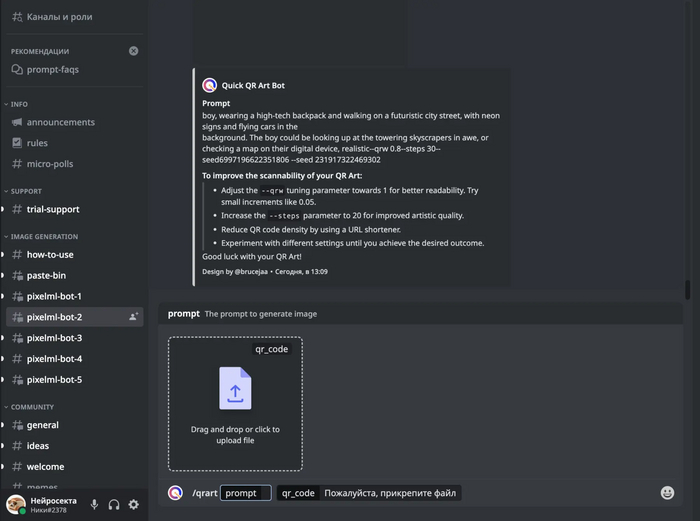
Task: Open the emoji picker
Action: (667, 493)
